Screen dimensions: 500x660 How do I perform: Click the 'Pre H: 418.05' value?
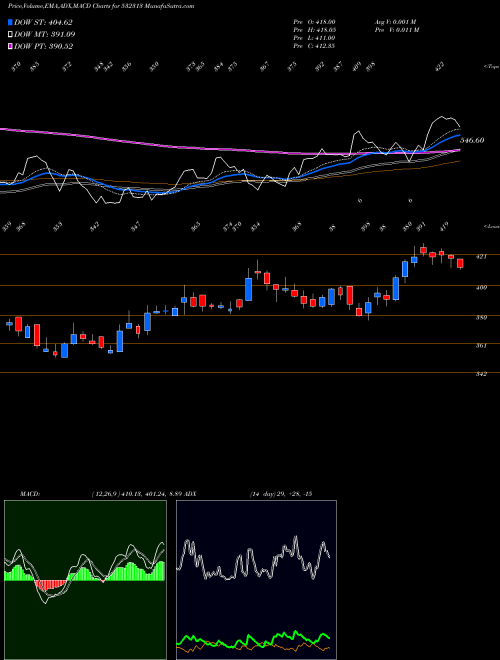[314, 30]
